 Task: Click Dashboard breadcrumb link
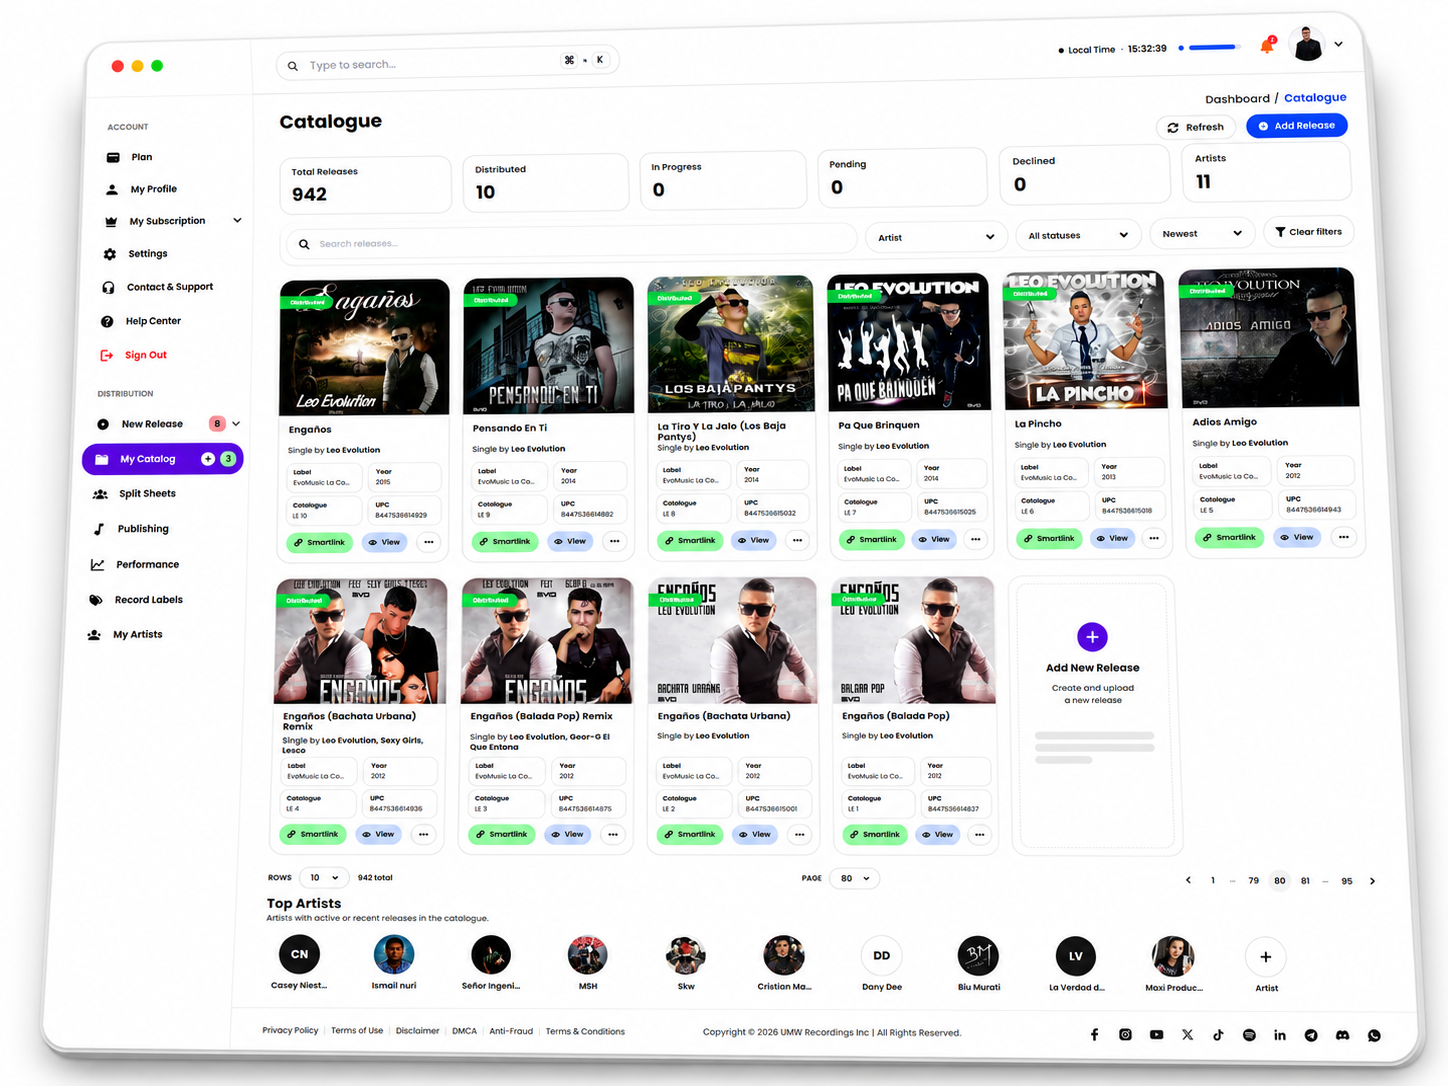coord(1237,99)
